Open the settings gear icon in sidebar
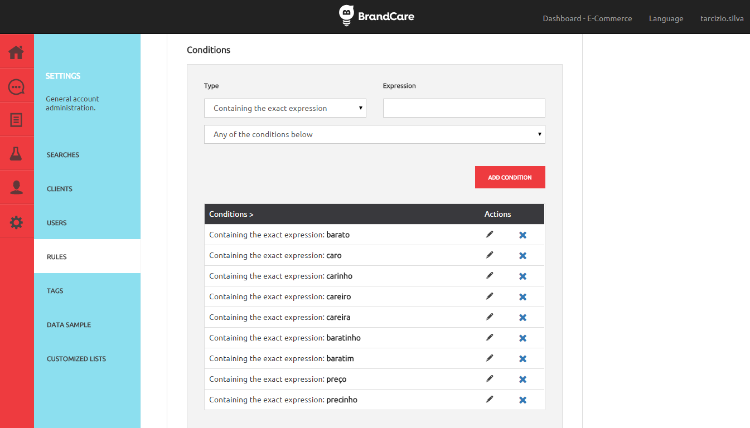 click(x=16, y=222)
